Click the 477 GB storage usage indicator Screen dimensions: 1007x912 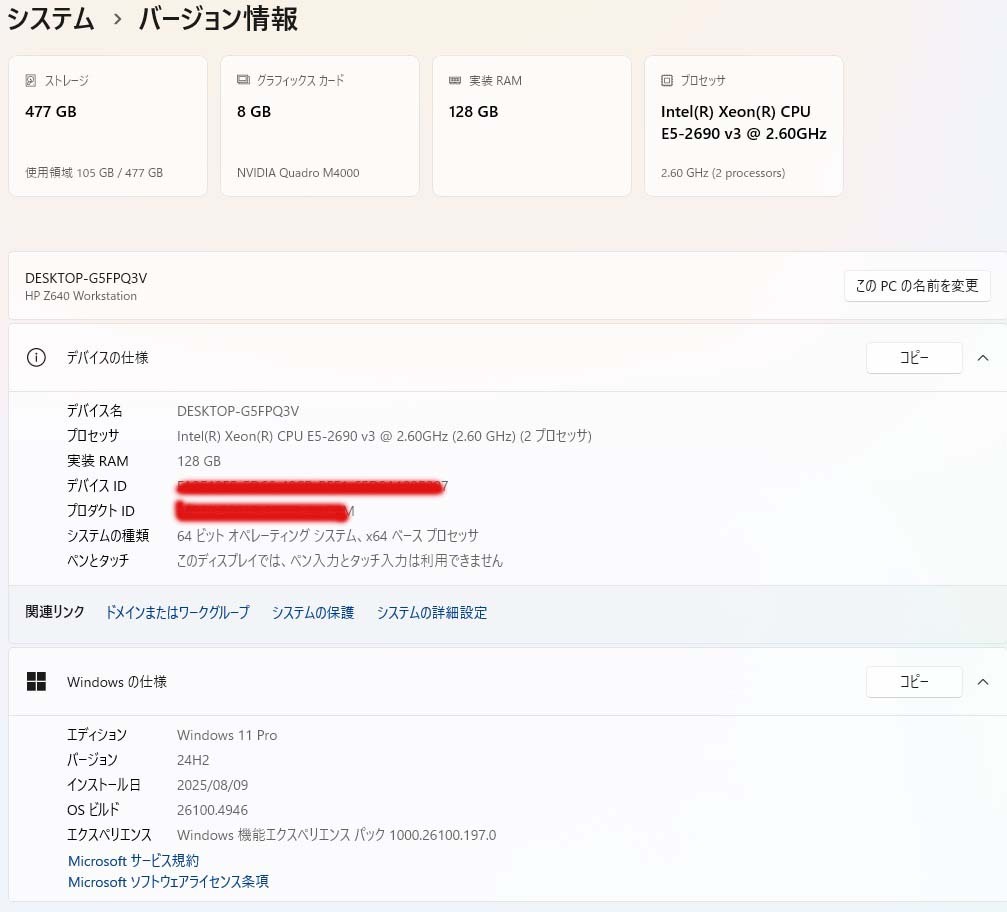click(93, 172)
